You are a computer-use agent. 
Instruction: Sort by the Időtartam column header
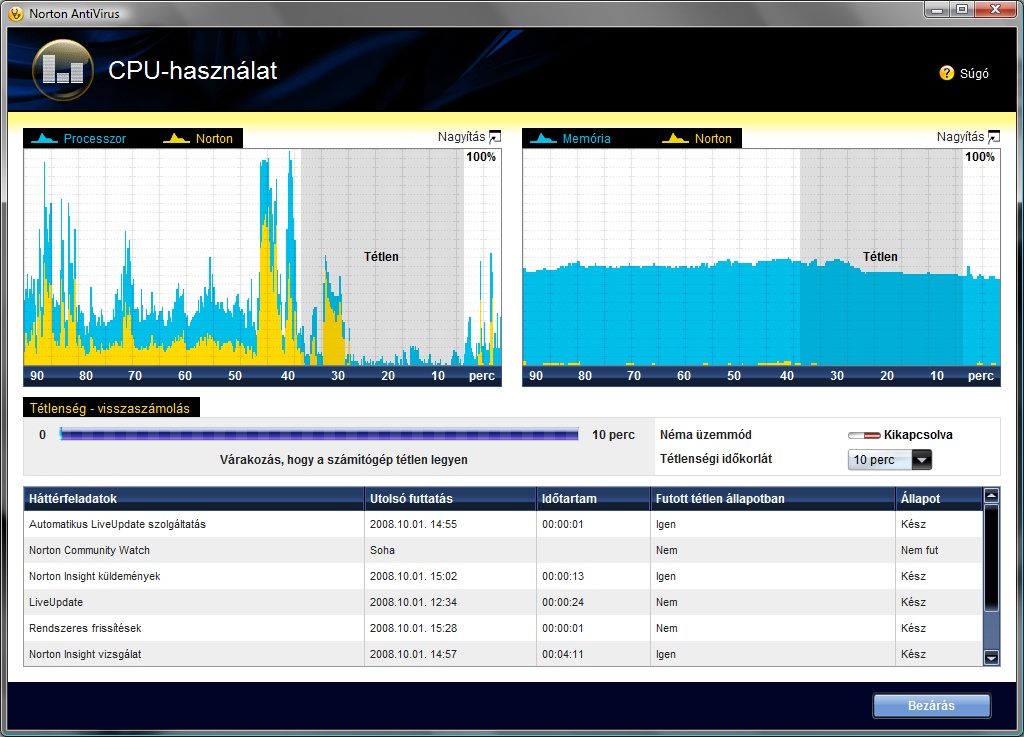point(593,498)
